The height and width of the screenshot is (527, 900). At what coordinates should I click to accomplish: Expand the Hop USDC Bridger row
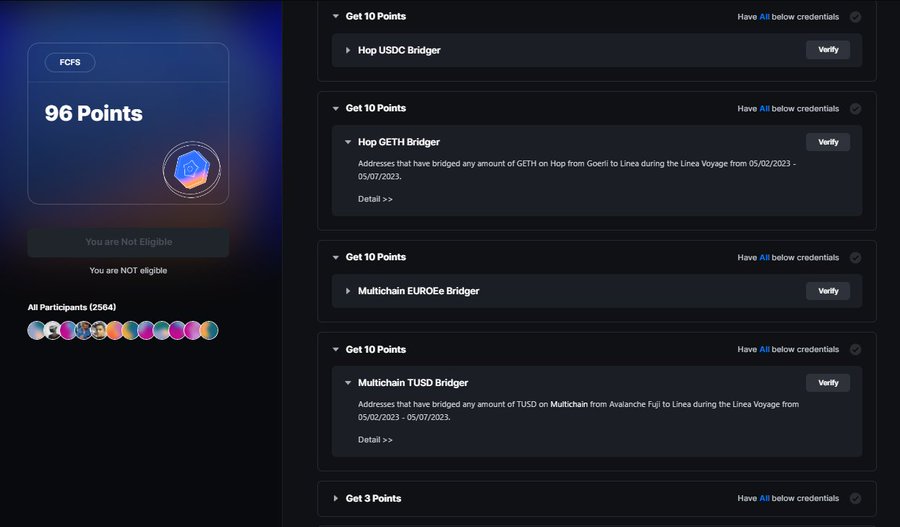click(348, 50)
